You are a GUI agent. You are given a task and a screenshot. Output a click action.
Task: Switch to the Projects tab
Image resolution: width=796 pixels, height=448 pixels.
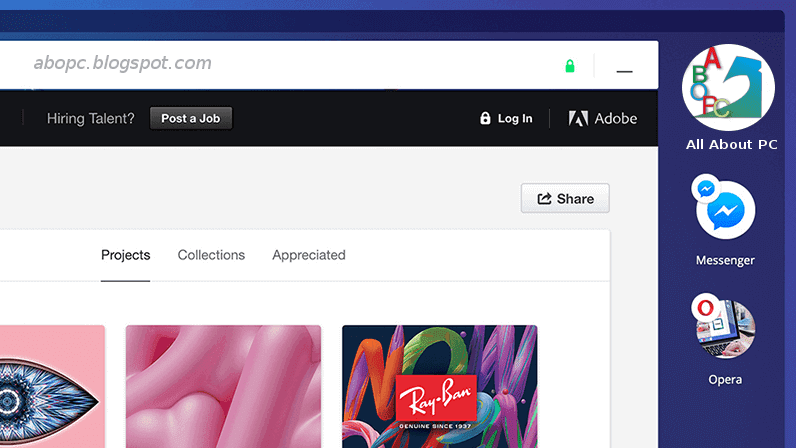tap(125, 255)
